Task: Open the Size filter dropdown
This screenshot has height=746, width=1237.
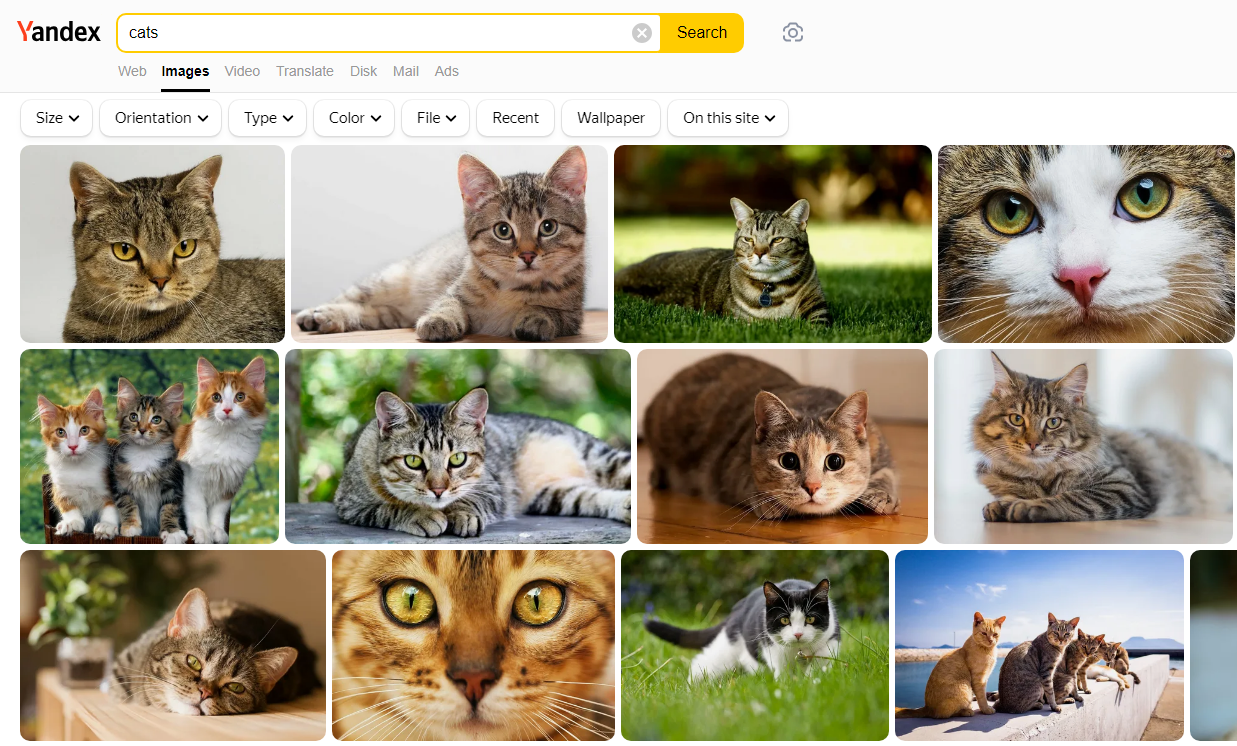Action: 56,118
